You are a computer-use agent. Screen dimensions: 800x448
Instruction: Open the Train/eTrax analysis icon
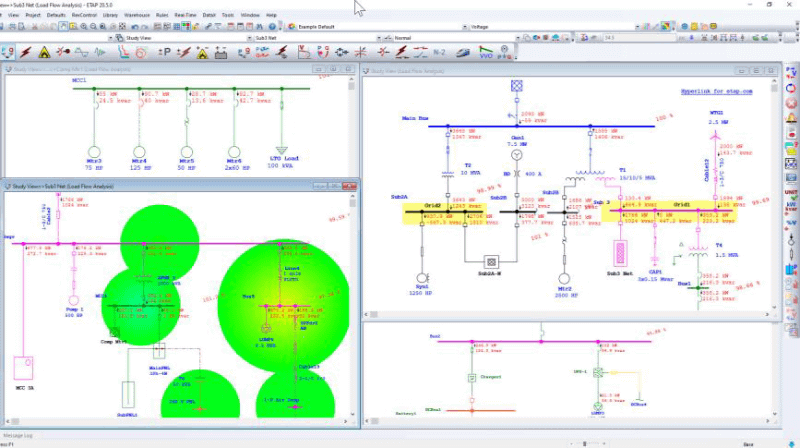pyautogui.click(x=463, y=52)
